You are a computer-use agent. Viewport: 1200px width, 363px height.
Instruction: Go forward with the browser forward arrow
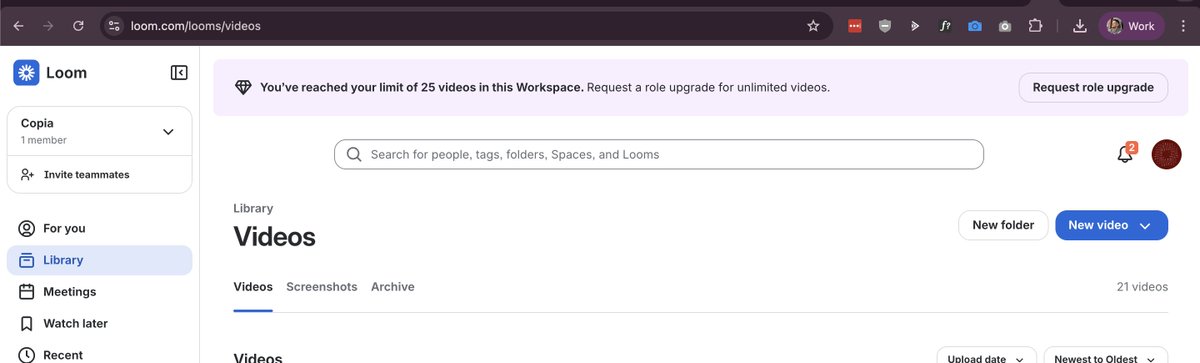click(48, 26)
